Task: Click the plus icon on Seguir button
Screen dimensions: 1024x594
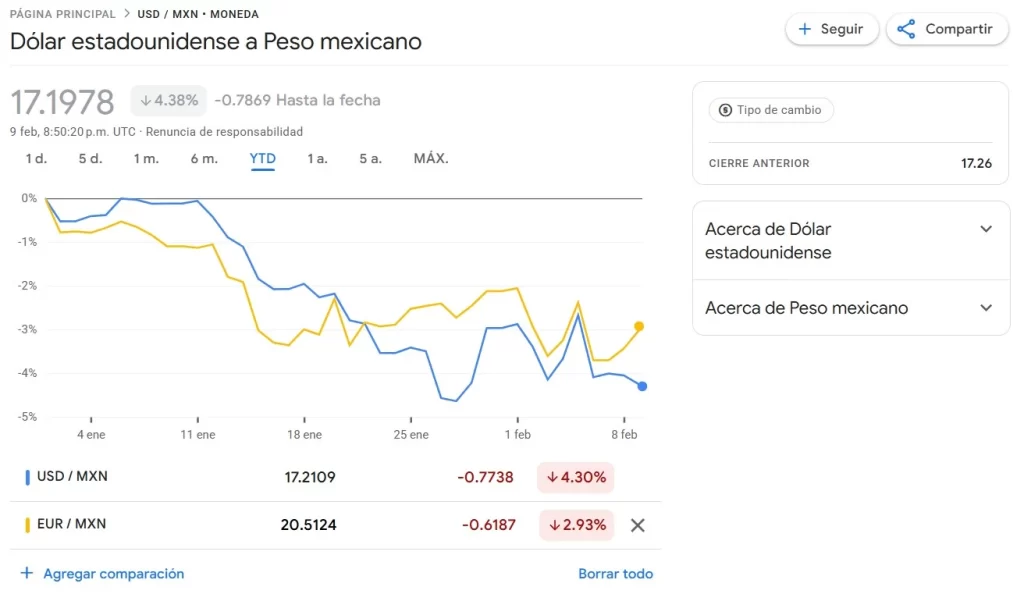Action: 805,29
